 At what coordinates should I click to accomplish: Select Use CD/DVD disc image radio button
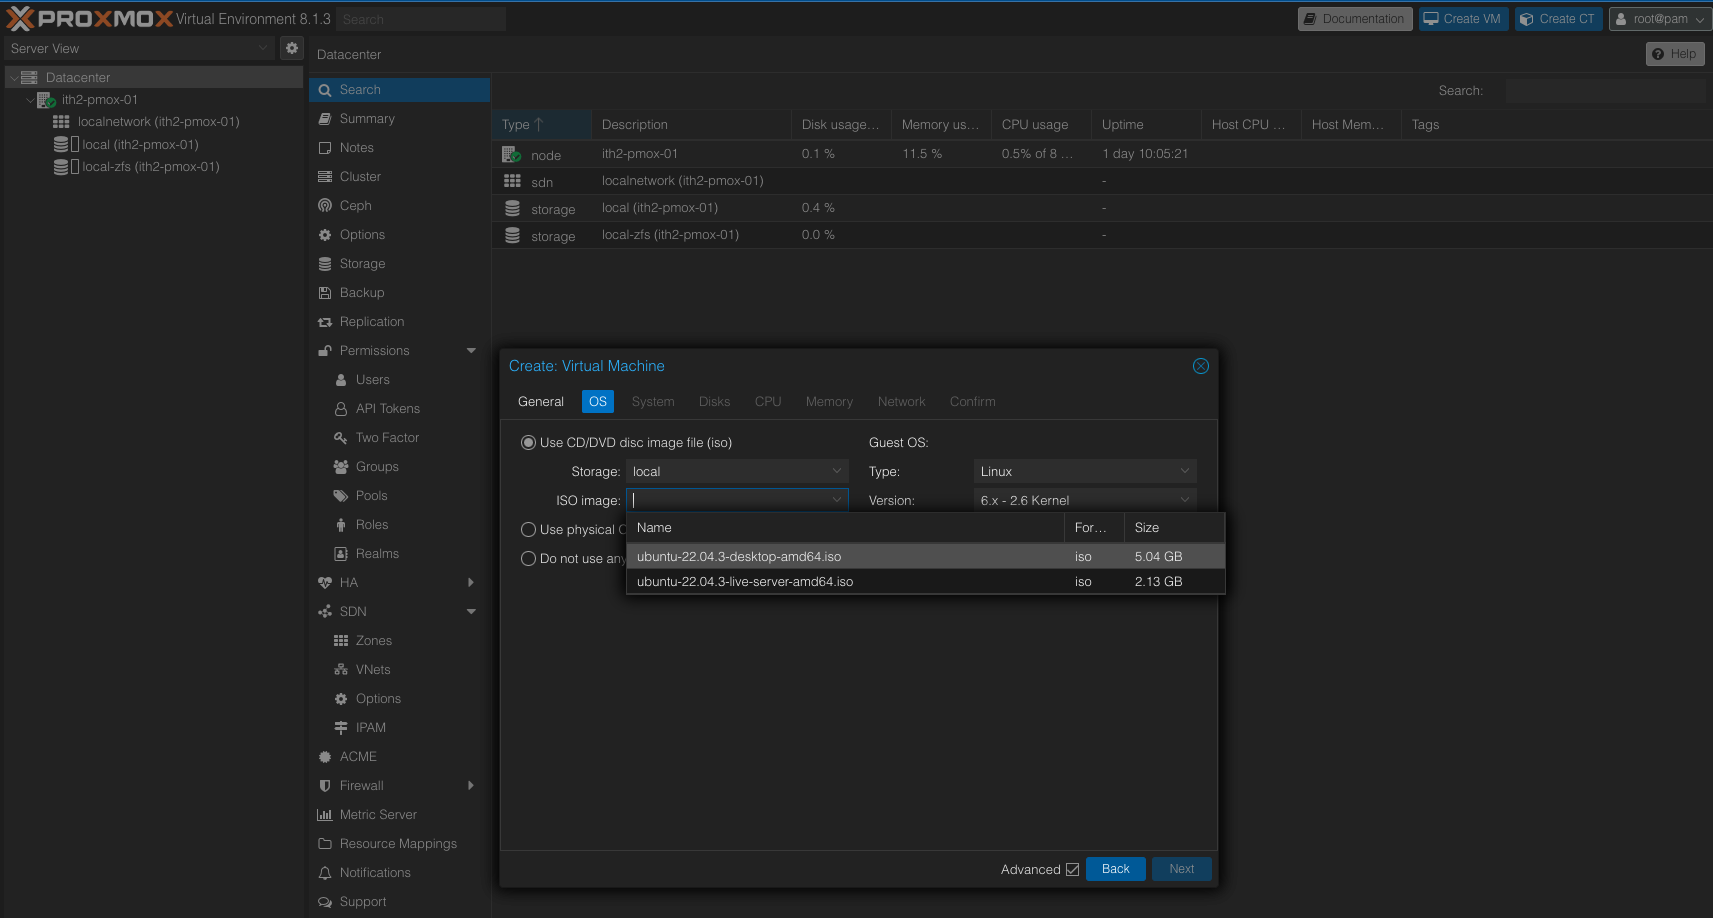(528, 443)
